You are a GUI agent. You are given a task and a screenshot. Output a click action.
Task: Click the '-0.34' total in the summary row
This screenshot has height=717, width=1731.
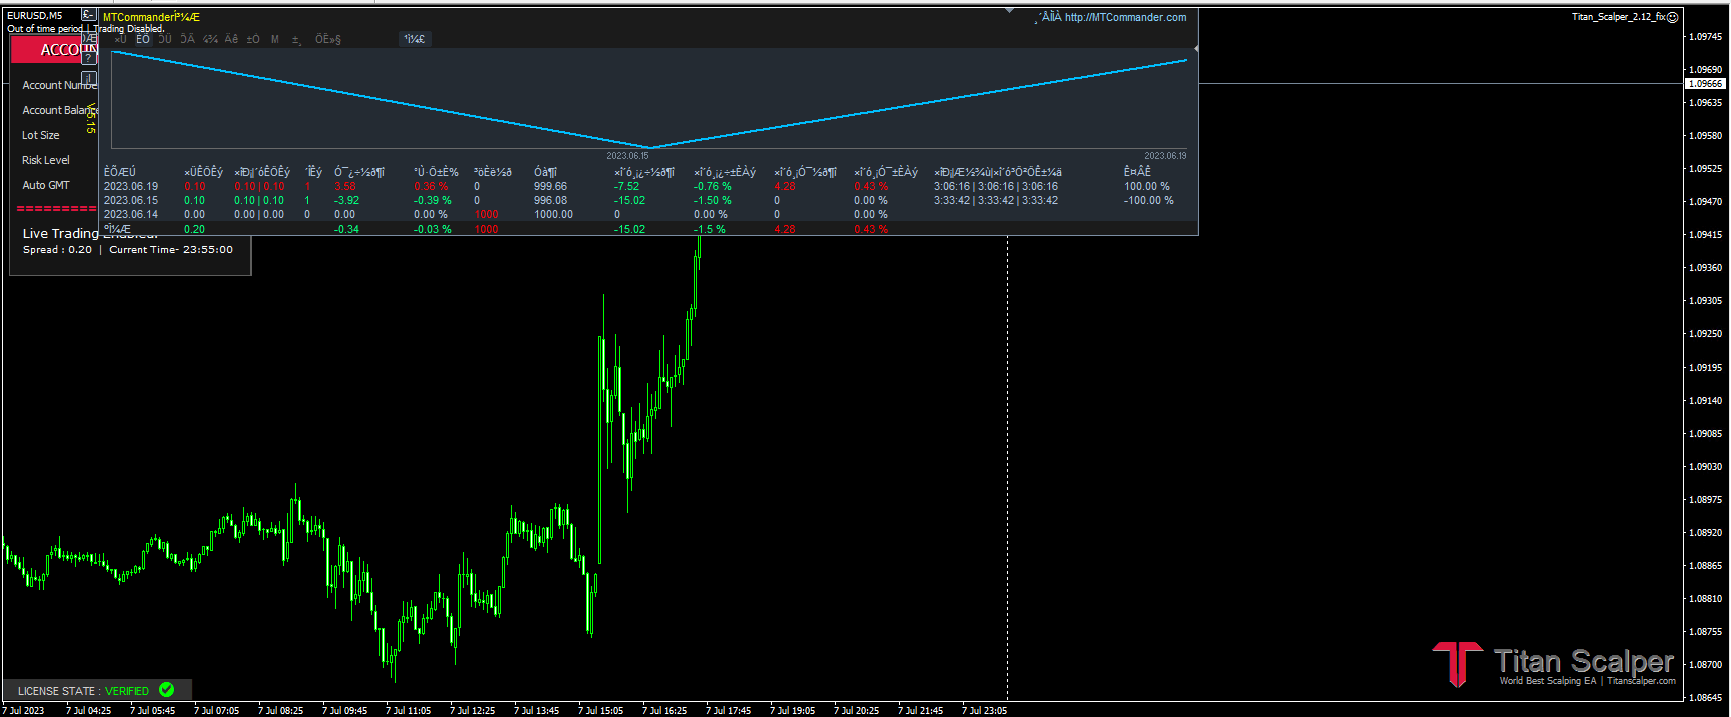(347, 229)
